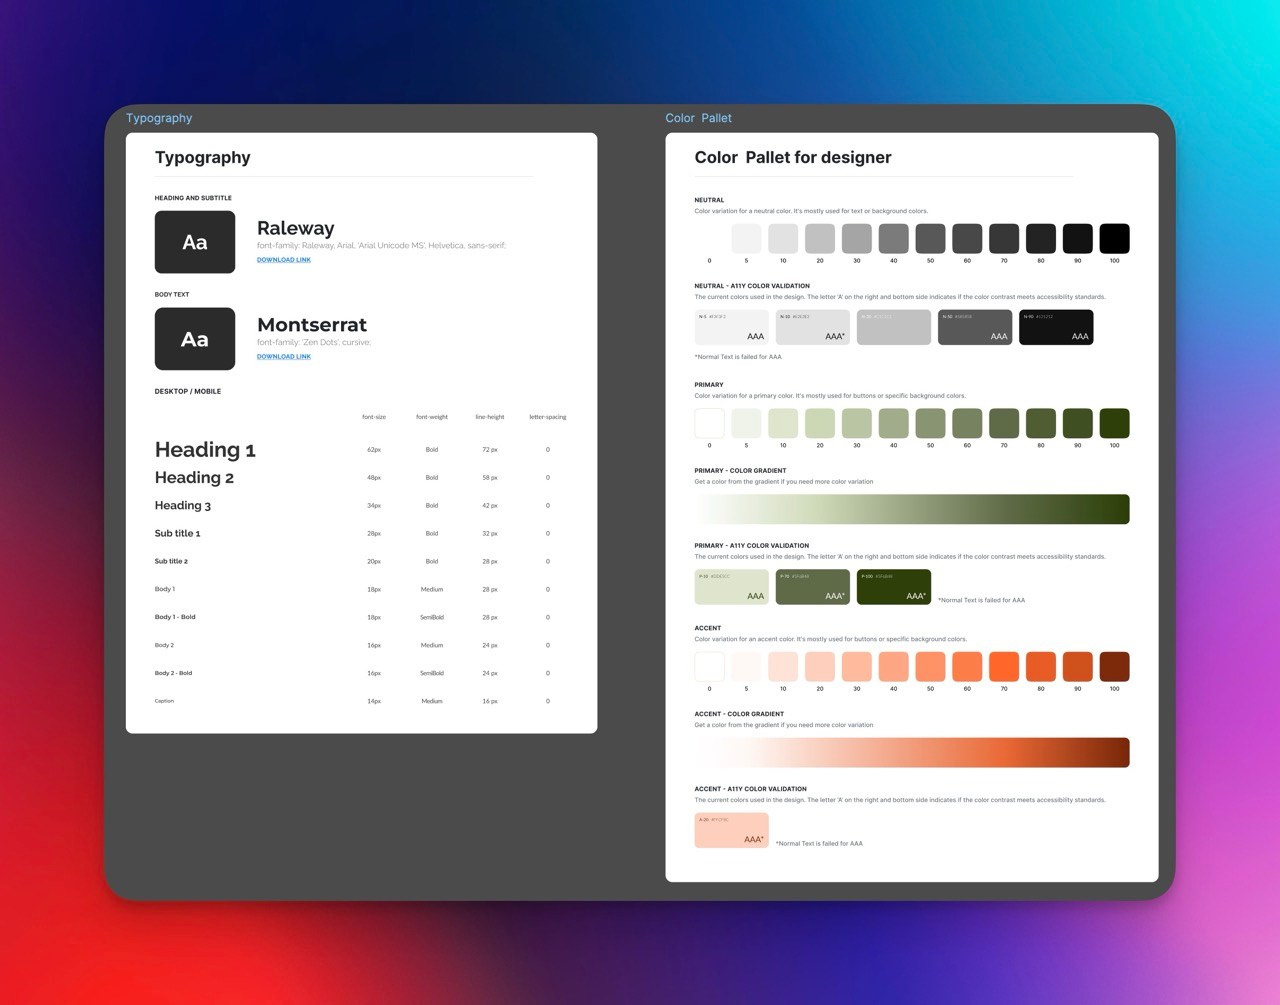The width and height of the screenshot is (1280, 1005).
Task: Click the Accent orange color gradient bar
Action: pos(912,753)
